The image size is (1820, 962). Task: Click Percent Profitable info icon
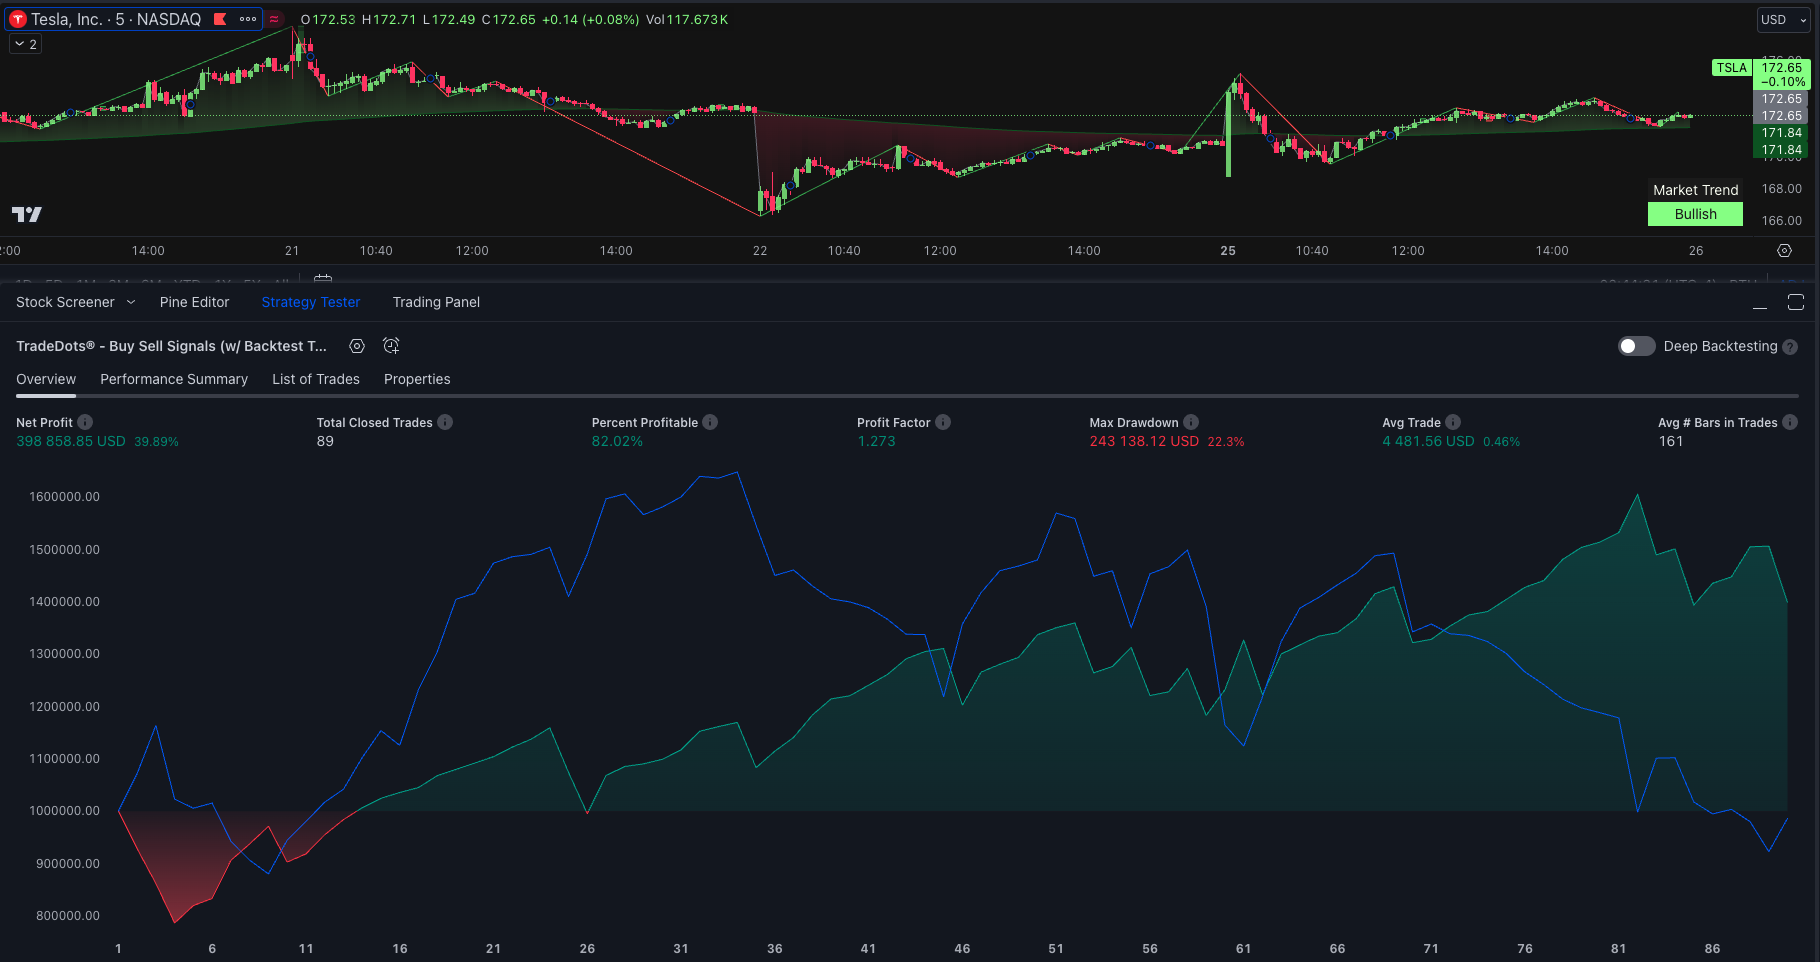[x=710, y=422]
